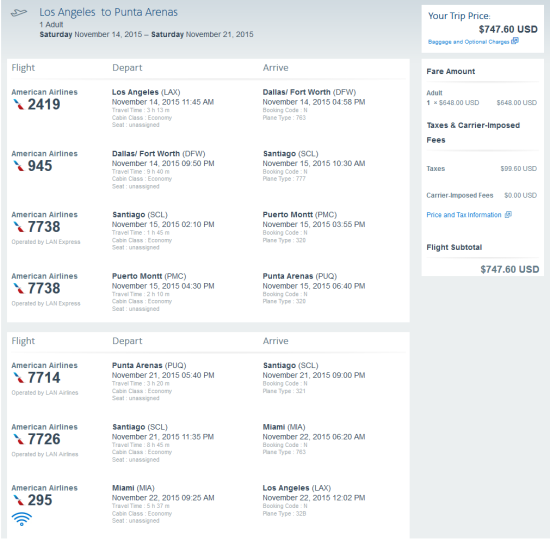This screenshot has height=539, width=550.
Task: Click the Punta Arenas (PUQ) departure airport
Action: pos(149,365)
